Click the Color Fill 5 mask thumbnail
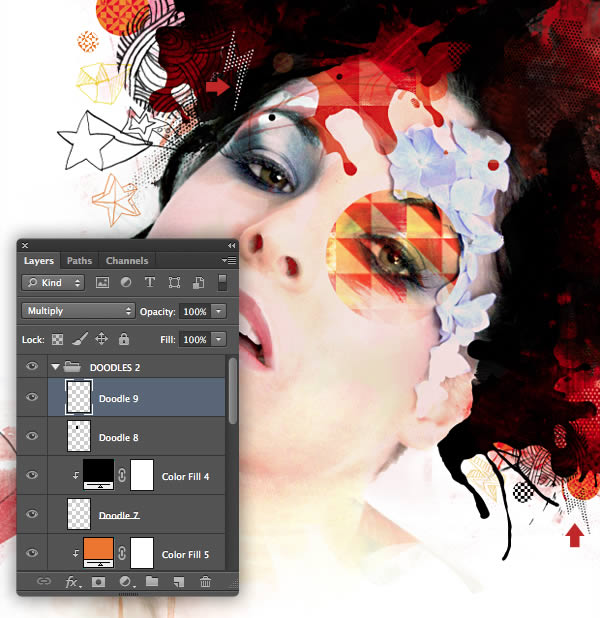Screen dimensions: 600x618 tap(142, 553)
